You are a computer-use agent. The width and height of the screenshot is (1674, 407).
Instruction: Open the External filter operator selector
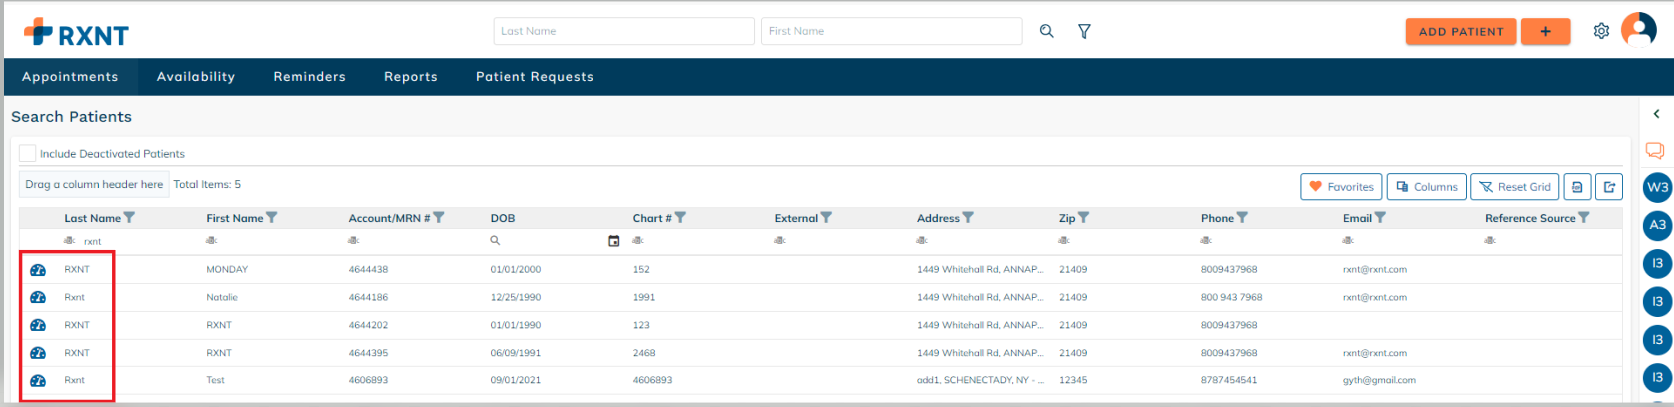tap(779, 241)
